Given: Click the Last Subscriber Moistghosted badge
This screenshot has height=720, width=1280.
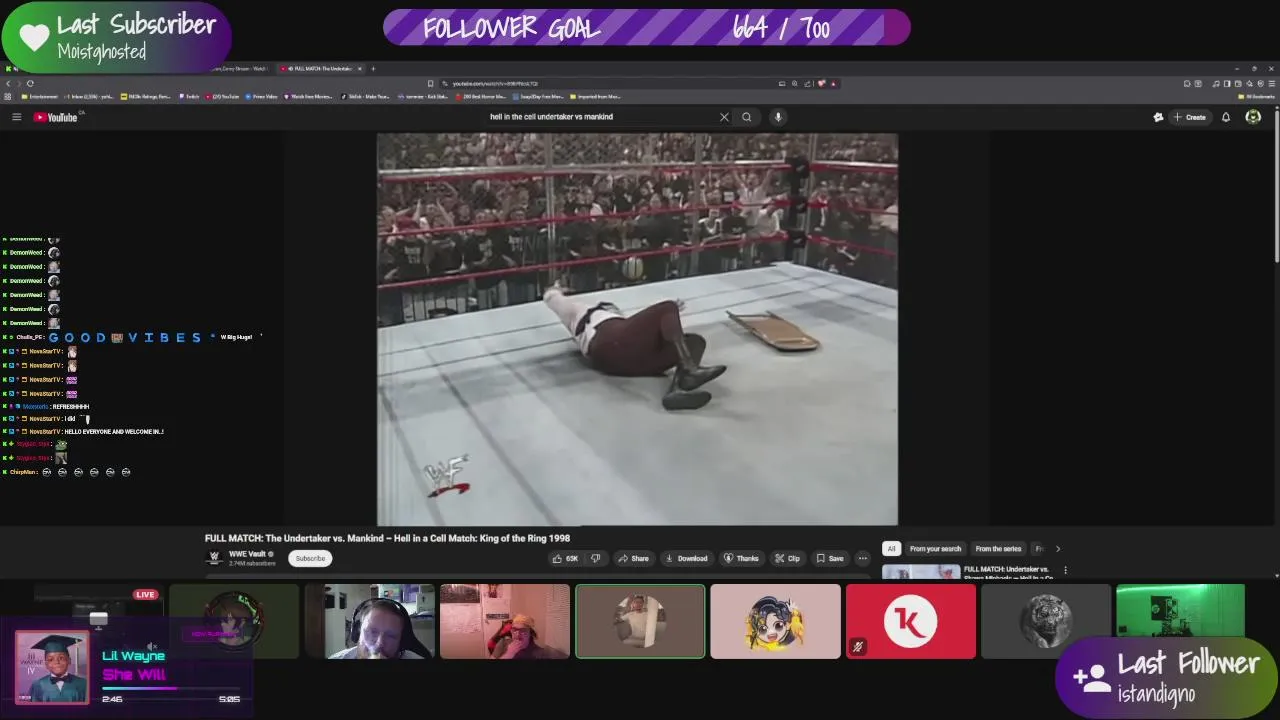Looking at the screenshot, I should click(116, 36).
